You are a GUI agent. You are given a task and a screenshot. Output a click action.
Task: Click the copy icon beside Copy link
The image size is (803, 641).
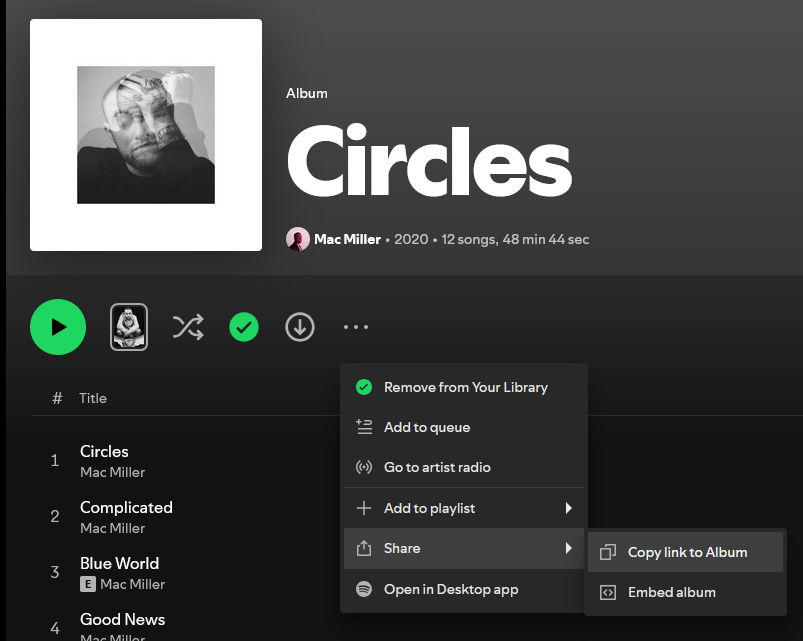click(608, 552)
